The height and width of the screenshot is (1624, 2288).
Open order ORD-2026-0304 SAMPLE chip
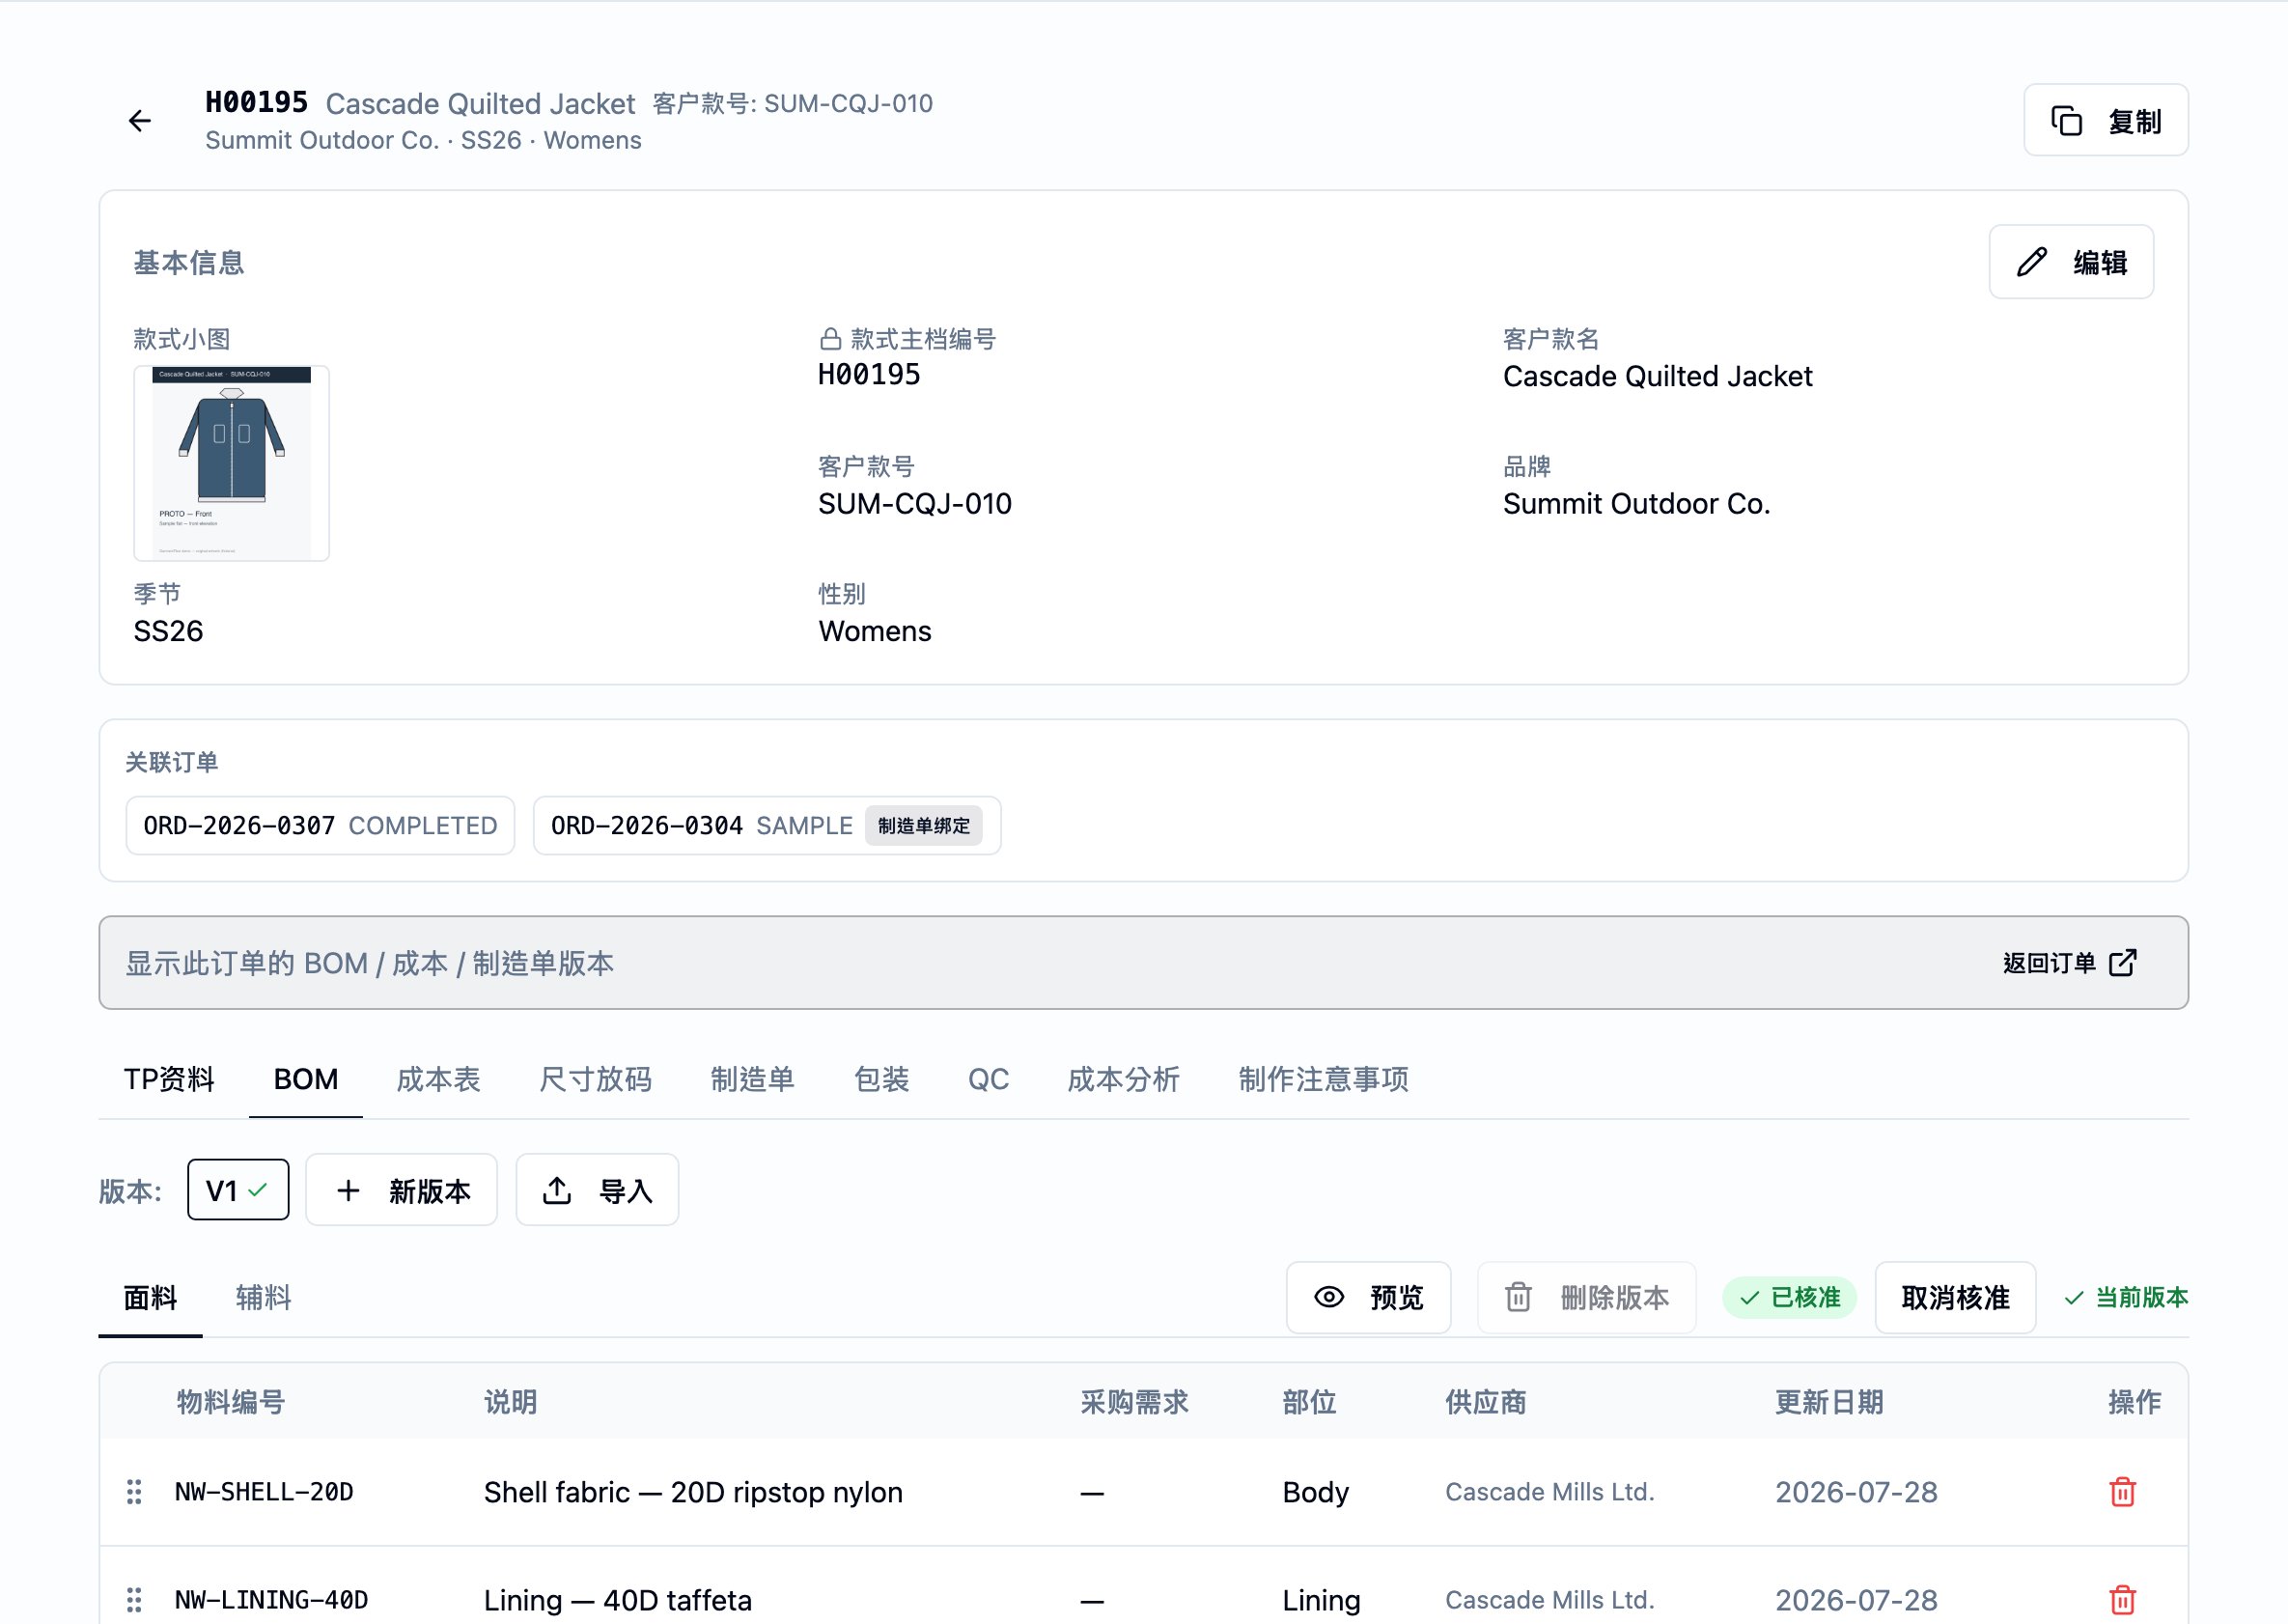(x=766, y=825)
